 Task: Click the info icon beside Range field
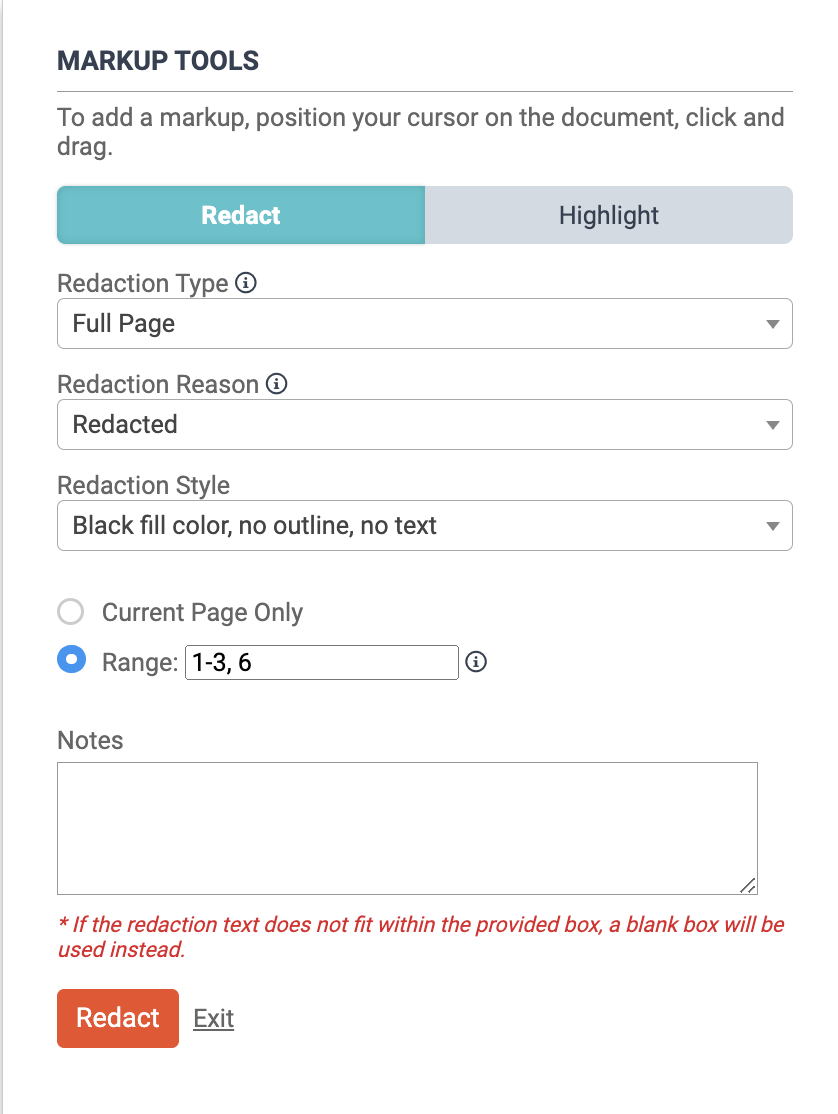pos(477,662)
